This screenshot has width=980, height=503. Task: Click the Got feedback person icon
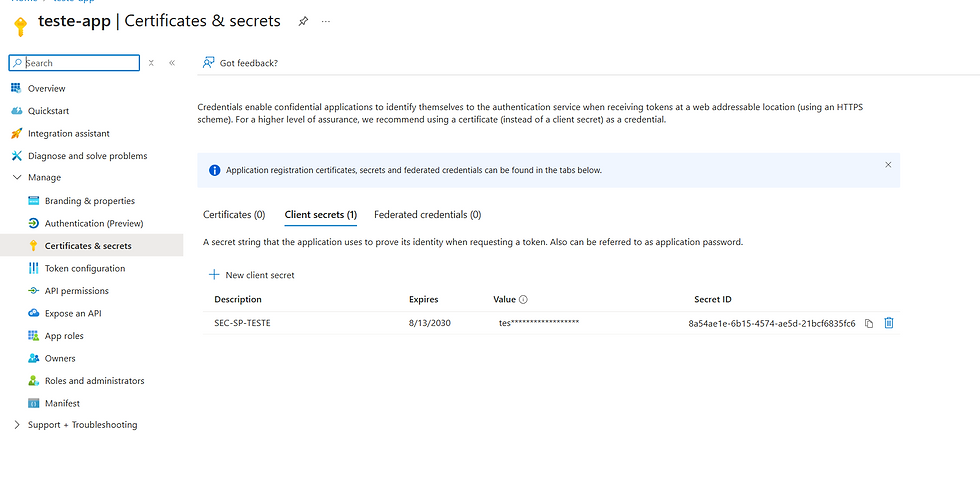pyautogui.click(x=209, y=62)
